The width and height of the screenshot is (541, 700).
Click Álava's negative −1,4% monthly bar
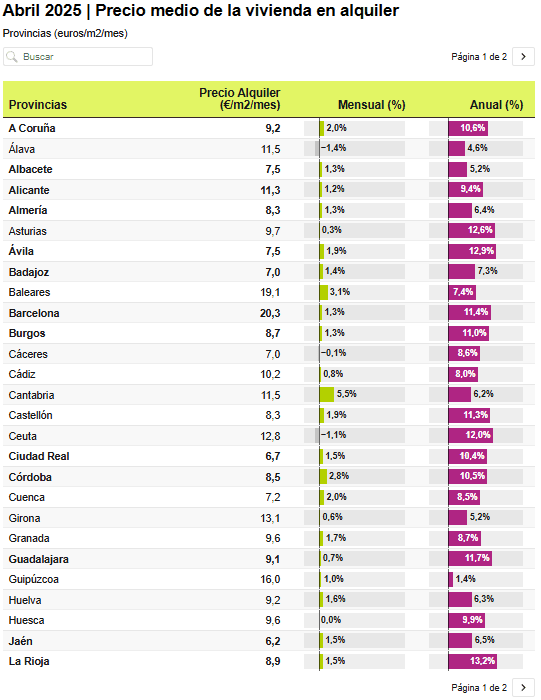(x=317, y=149)
